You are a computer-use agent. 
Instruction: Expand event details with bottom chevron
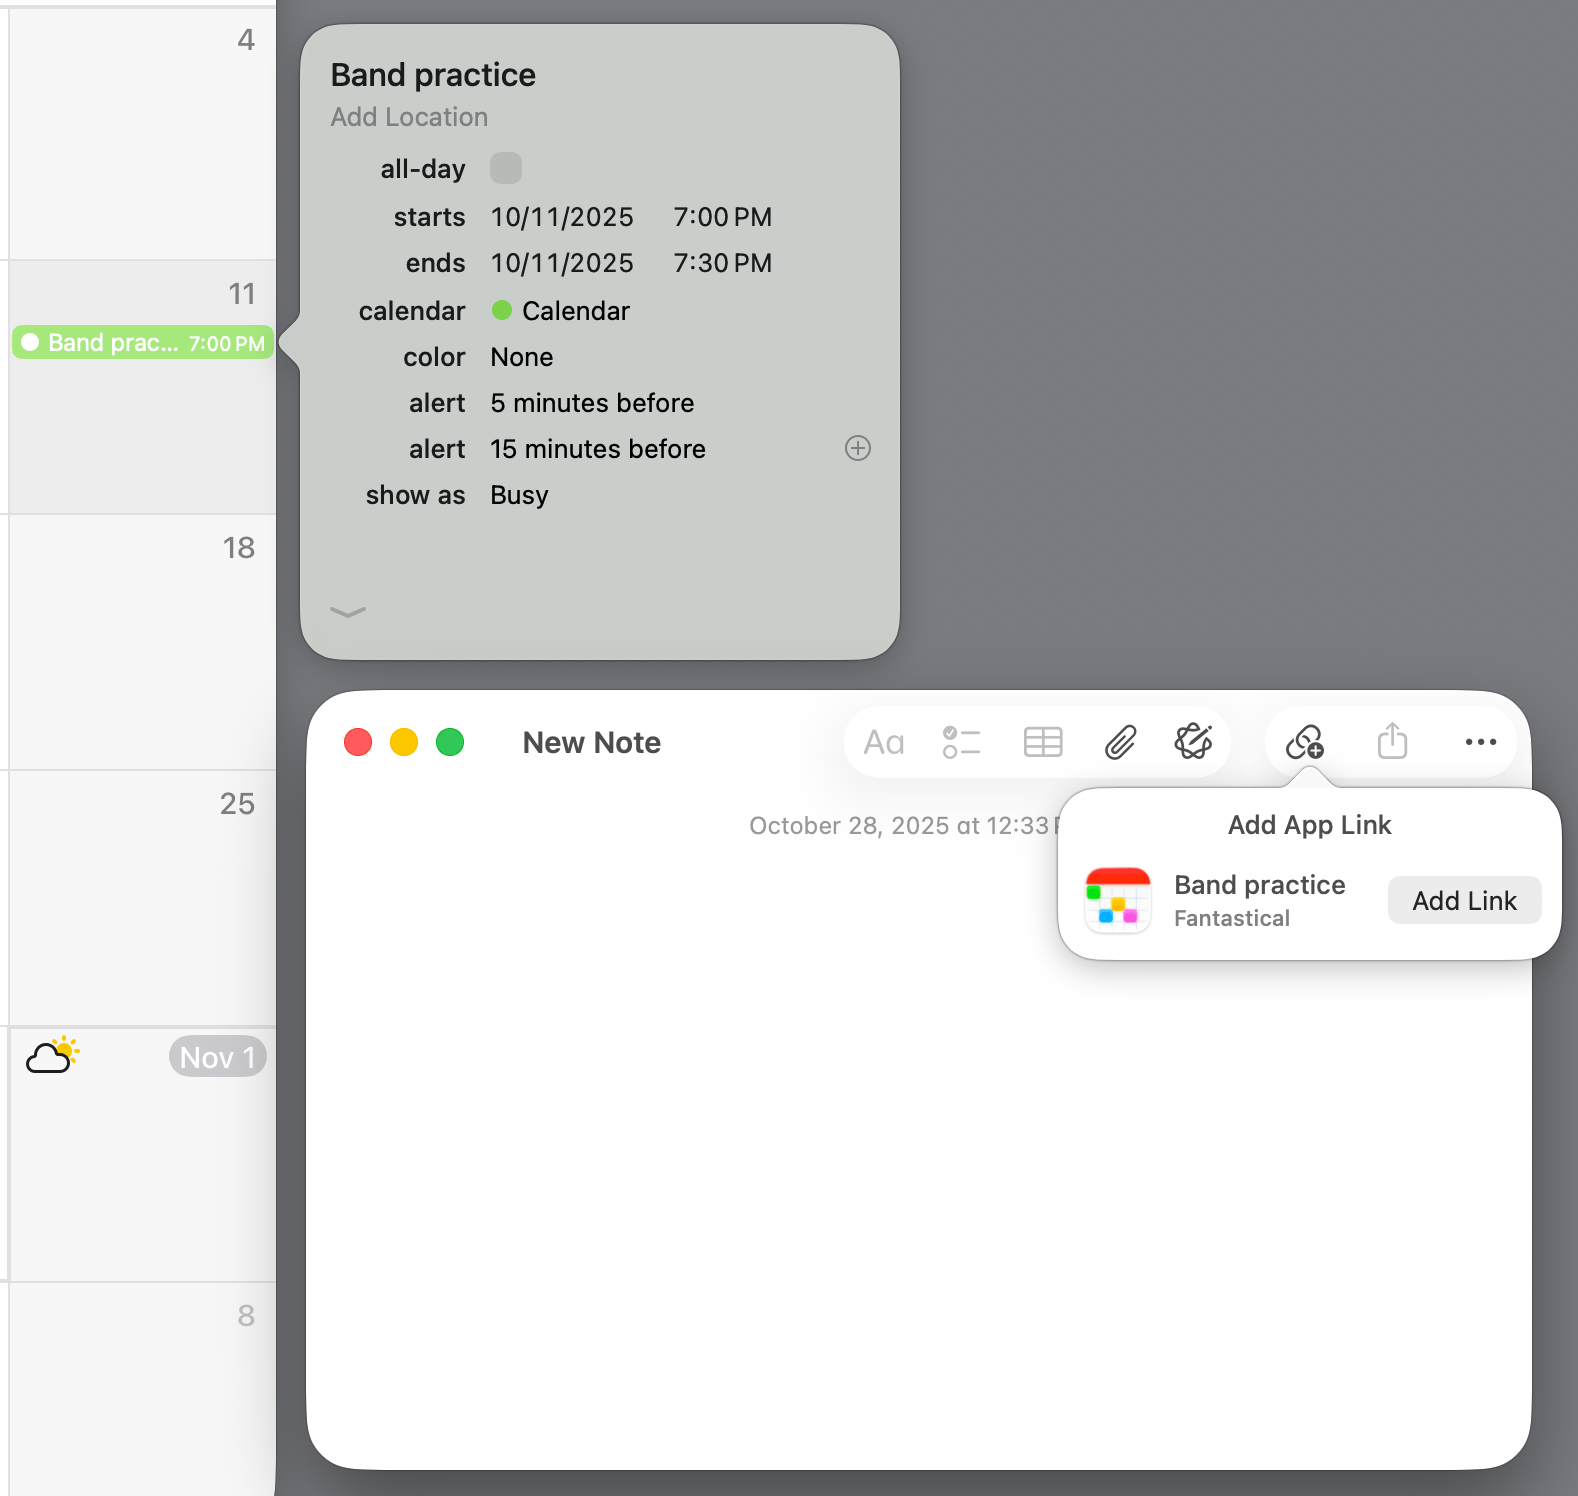[x=348, y=612]
